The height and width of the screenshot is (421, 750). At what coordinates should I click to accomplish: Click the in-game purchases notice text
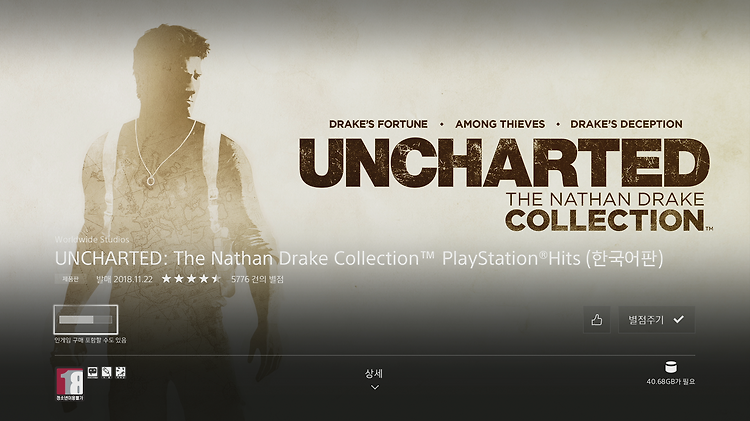coord(90,340)
